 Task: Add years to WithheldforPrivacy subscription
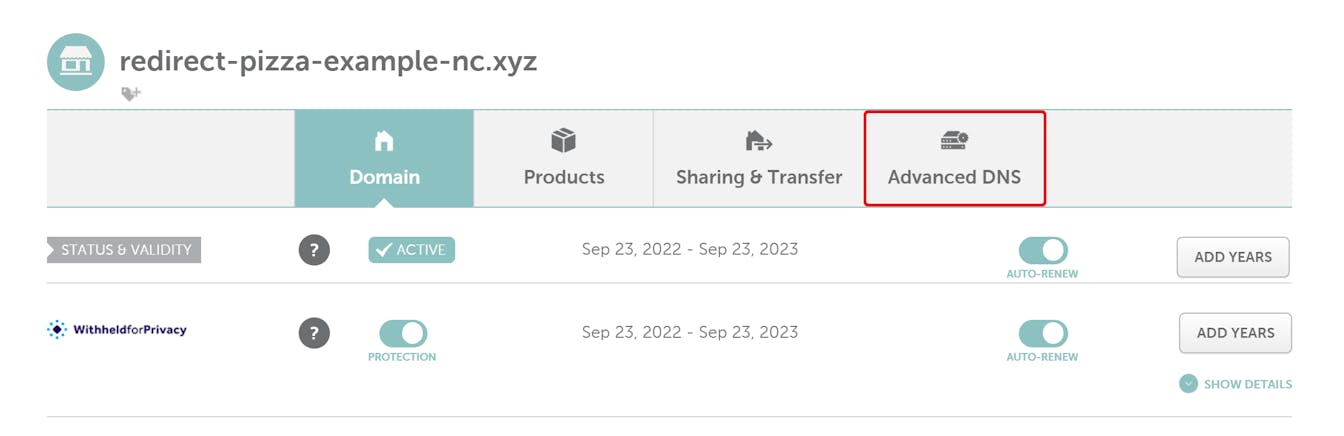1235,333
